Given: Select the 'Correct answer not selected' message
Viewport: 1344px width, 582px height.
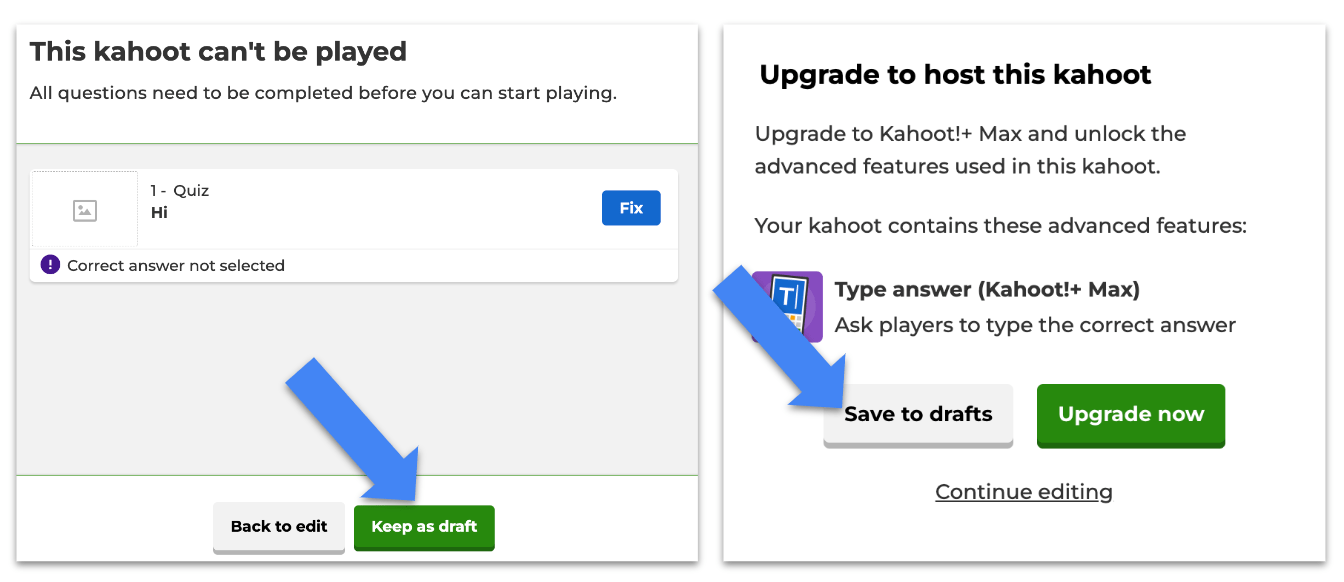Looking at the screenshot, I should click(x=176, y=266).
